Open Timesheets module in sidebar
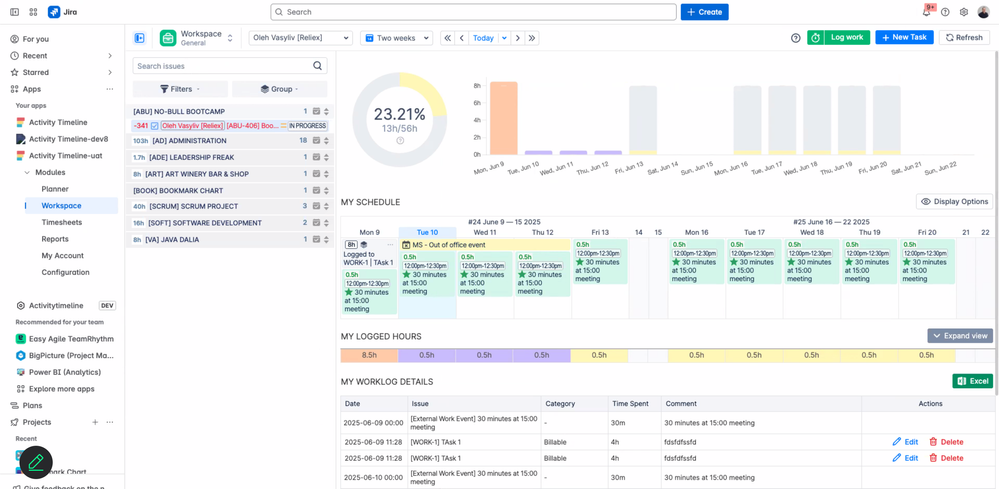The height and width of the screenshot is (489, 999). pyautogui.click(x=61, y=222)
